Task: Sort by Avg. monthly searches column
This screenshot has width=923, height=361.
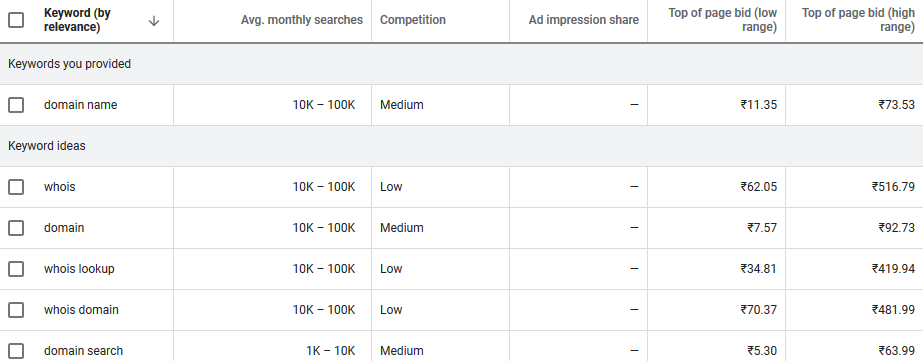Action: (x=302, y=20)
